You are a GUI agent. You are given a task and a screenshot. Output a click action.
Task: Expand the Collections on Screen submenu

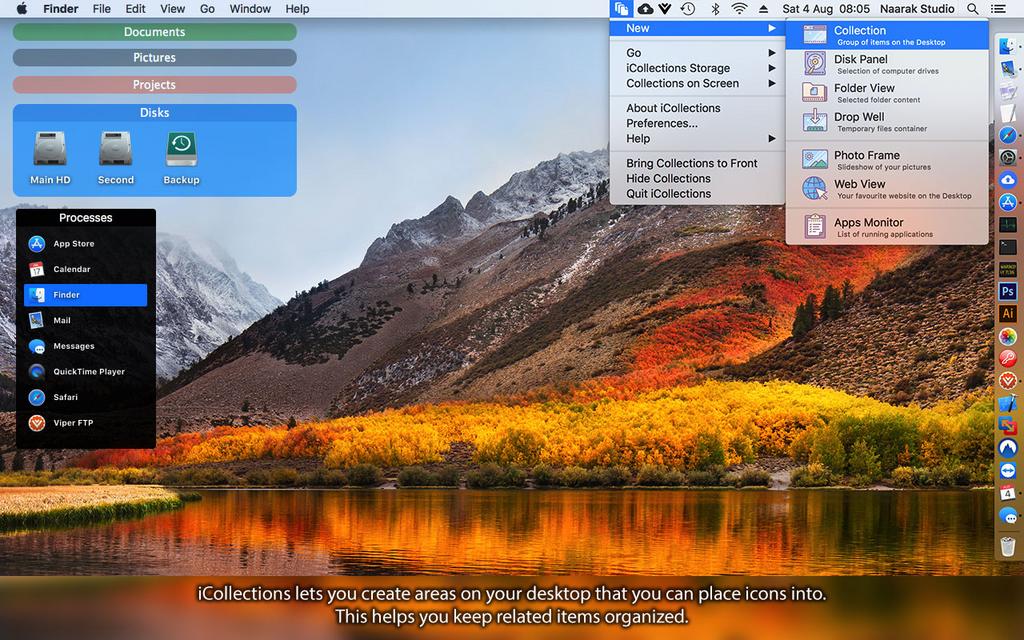pyautogui.click(x=697, y=84)
